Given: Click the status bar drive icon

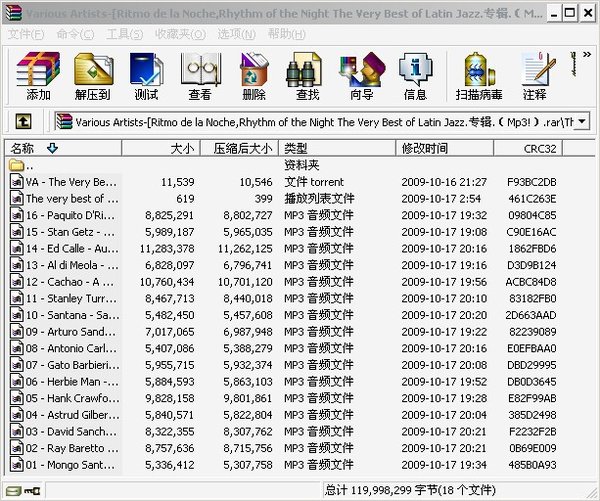Looking at the screenshot, I should [14, 491].
